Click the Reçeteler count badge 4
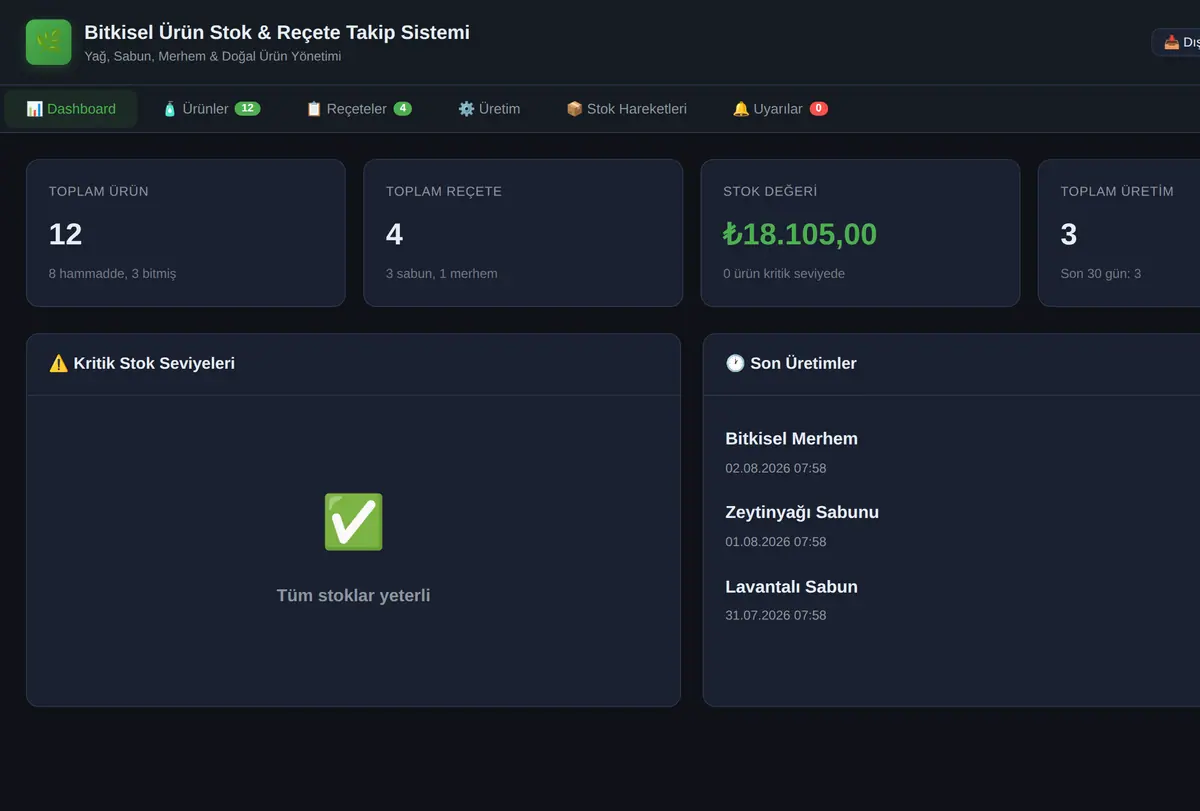The height and width of the screenshot is (811, 1200). coord(402,109)
